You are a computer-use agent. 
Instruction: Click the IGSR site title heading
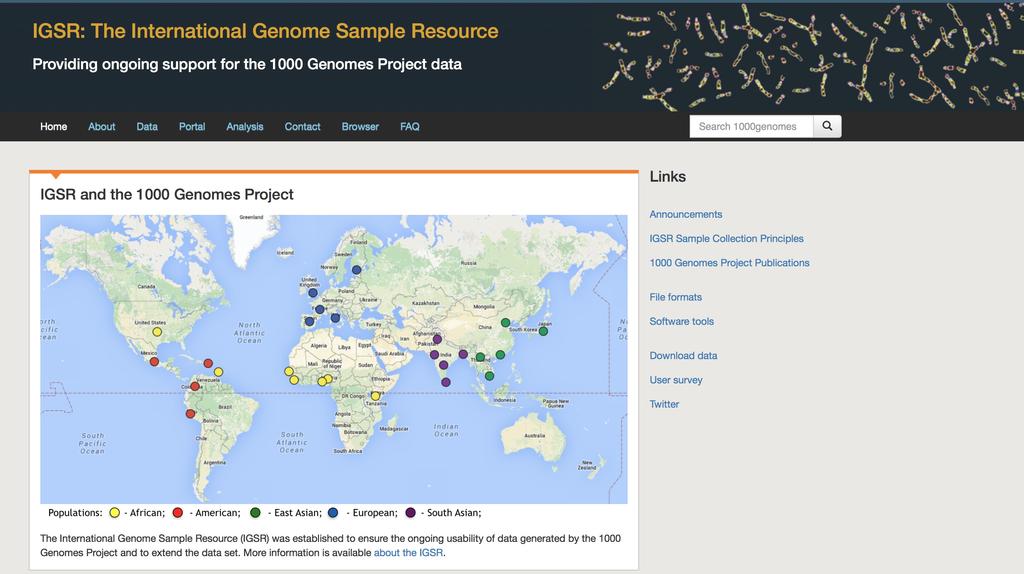(x=265, y=31)
